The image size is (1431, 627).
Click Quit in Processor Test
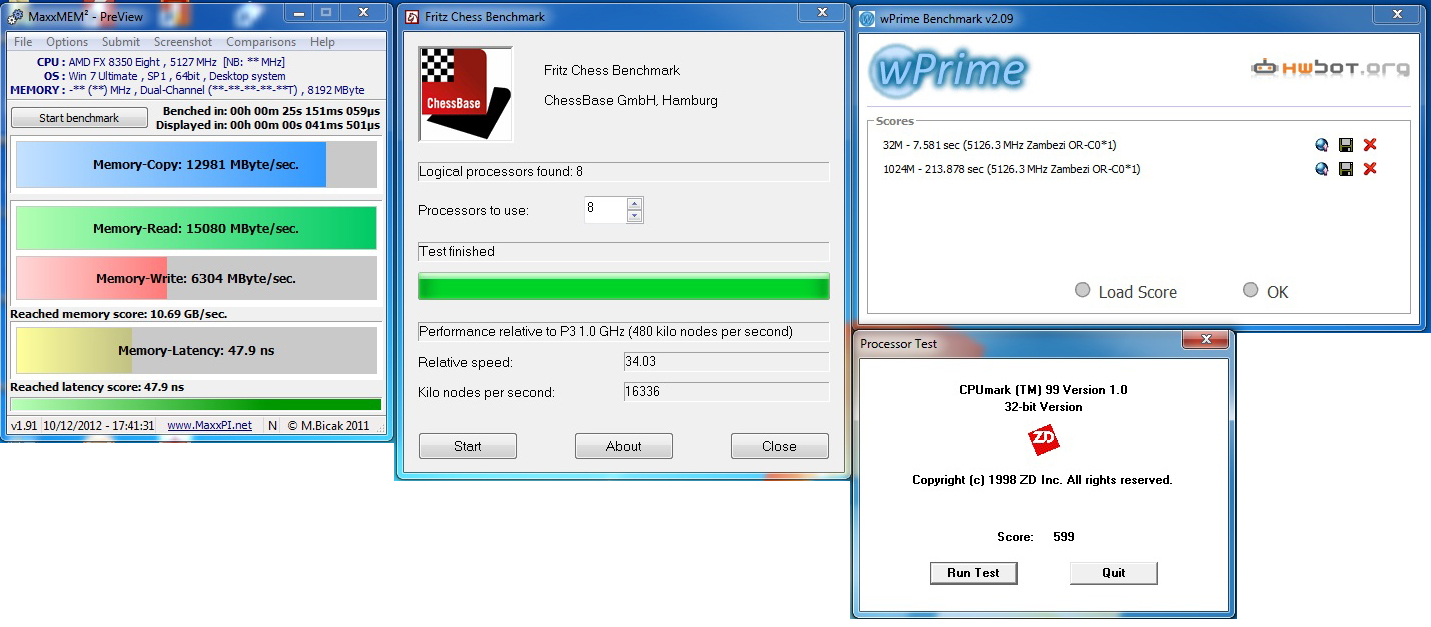click(1113, 573)
